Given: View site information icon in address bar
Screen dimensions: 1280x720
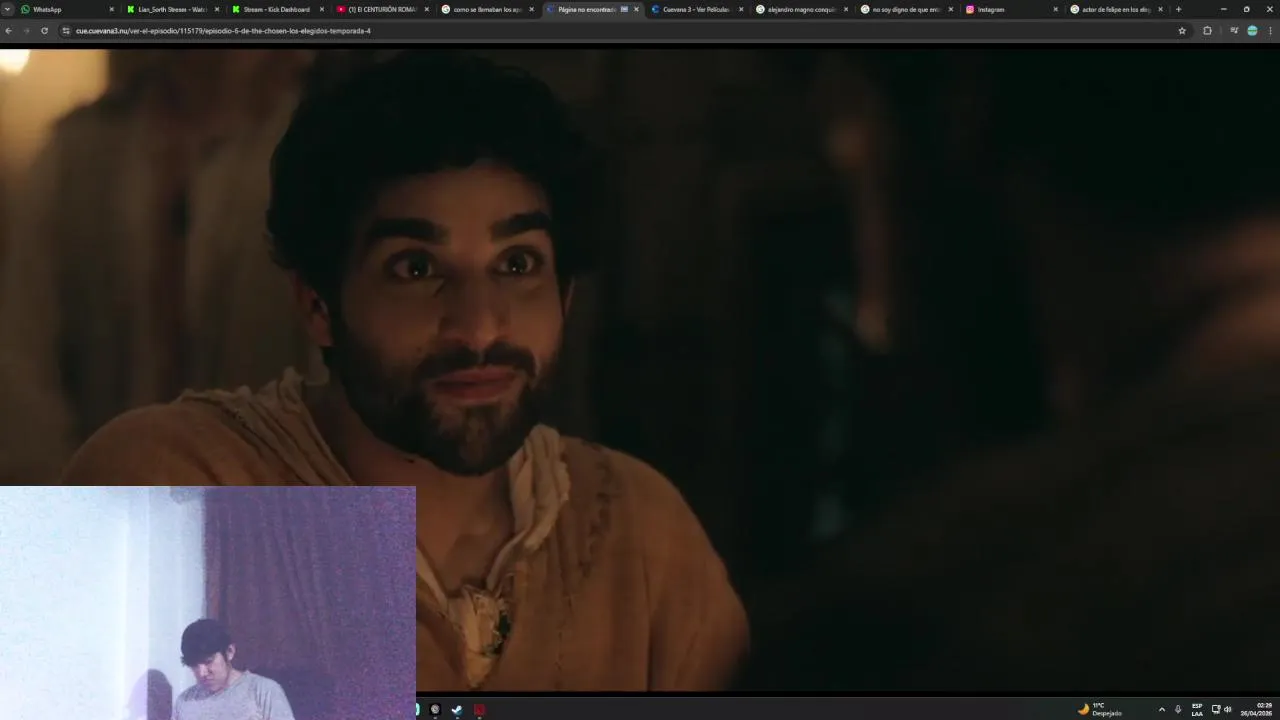Looking at the screenshot, I should pos(66,31).
